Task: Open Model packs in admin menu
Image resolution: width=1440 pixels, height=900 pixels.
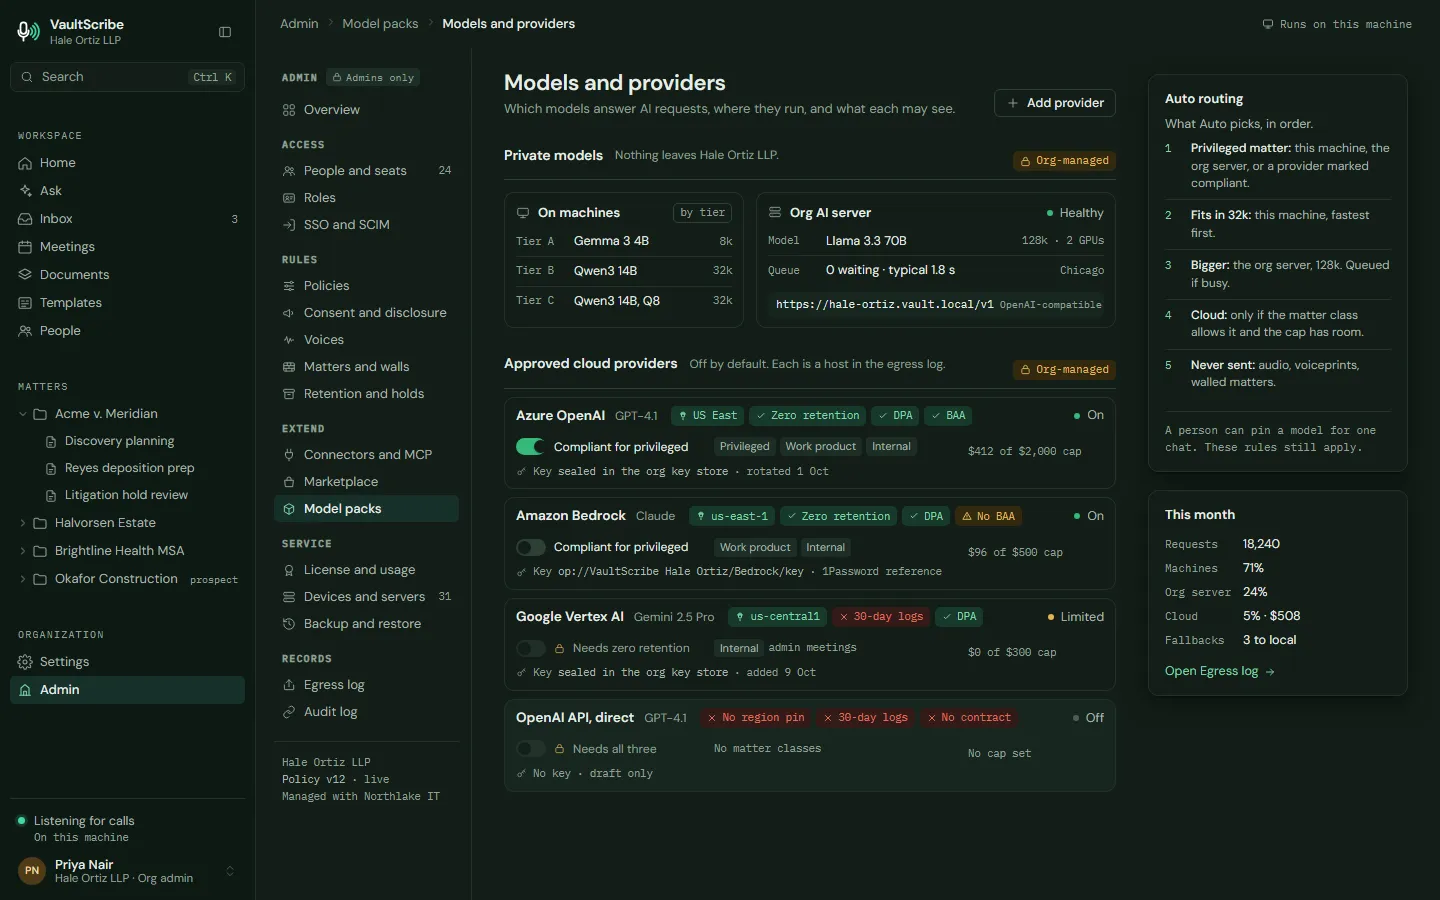Action: click(366, 509)
